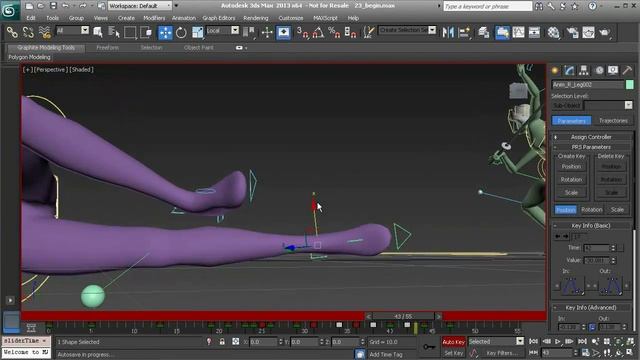Viewport: 640px width, 360px height.
Task: Activate the Select and Scale tool
Action: [197, 32]
